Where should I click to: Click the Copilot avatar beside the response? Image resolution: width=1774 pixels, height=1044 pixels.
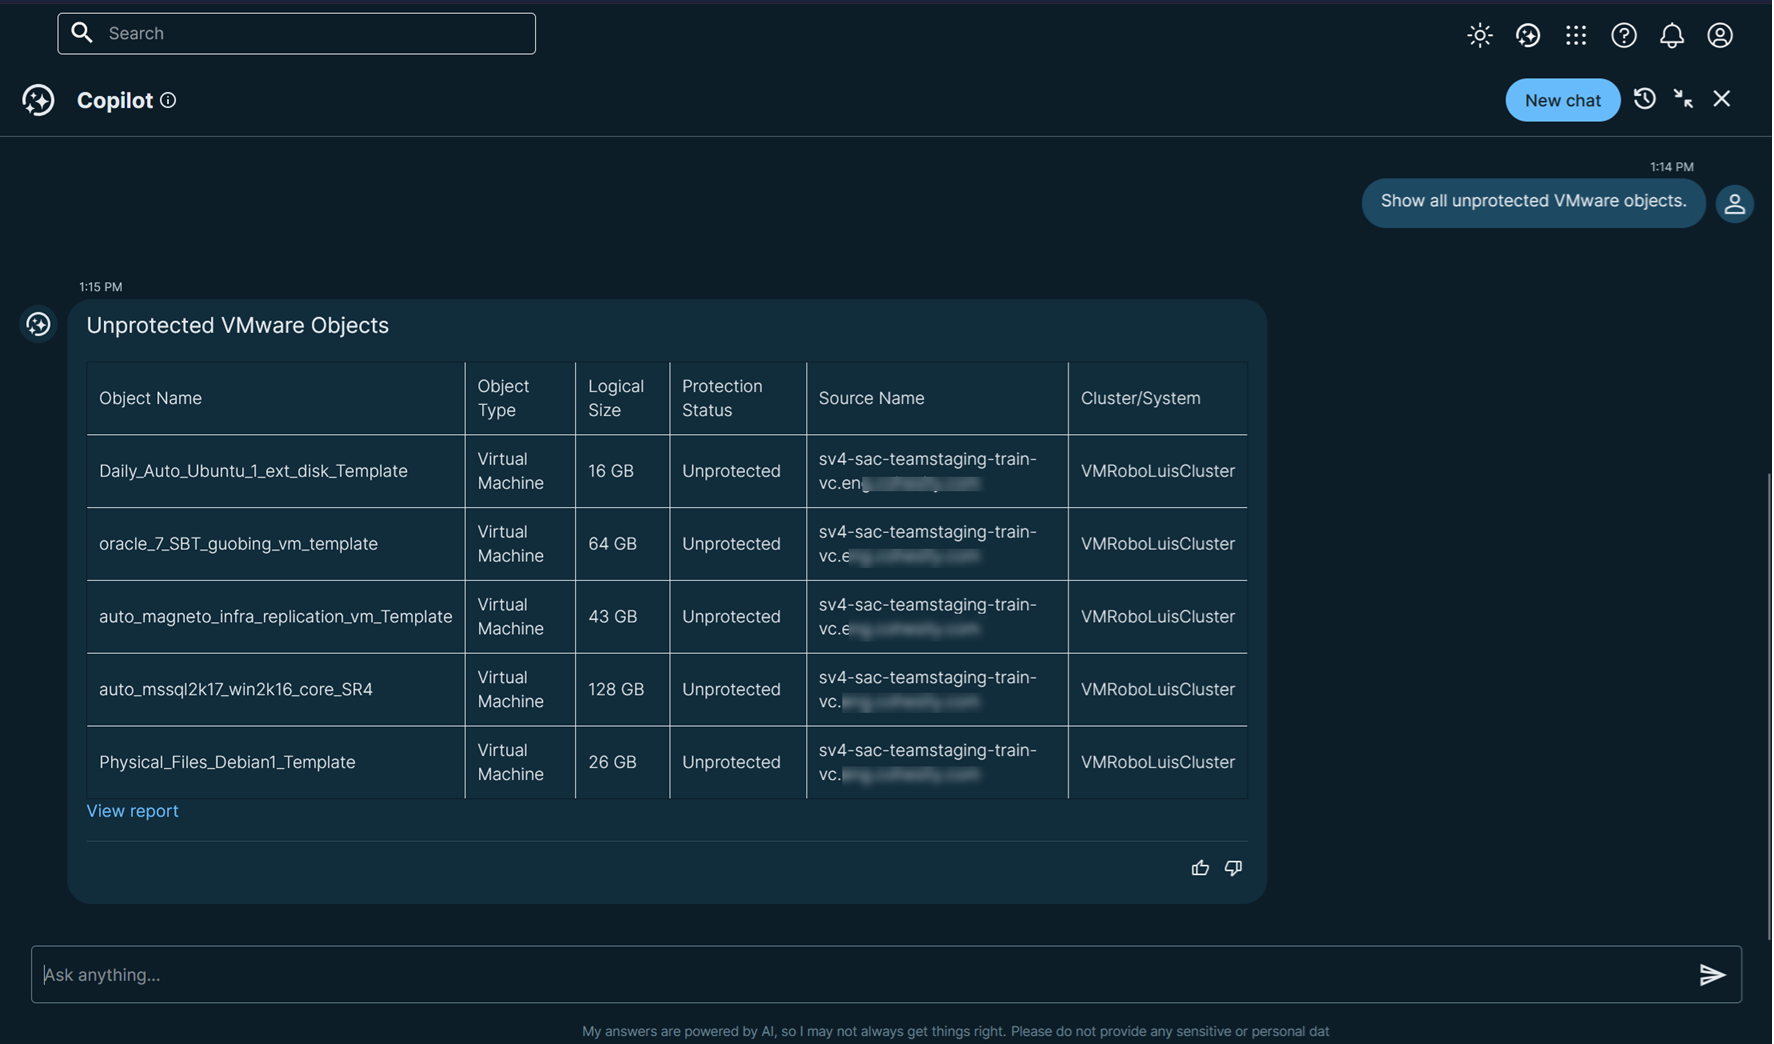pos(38,323)
